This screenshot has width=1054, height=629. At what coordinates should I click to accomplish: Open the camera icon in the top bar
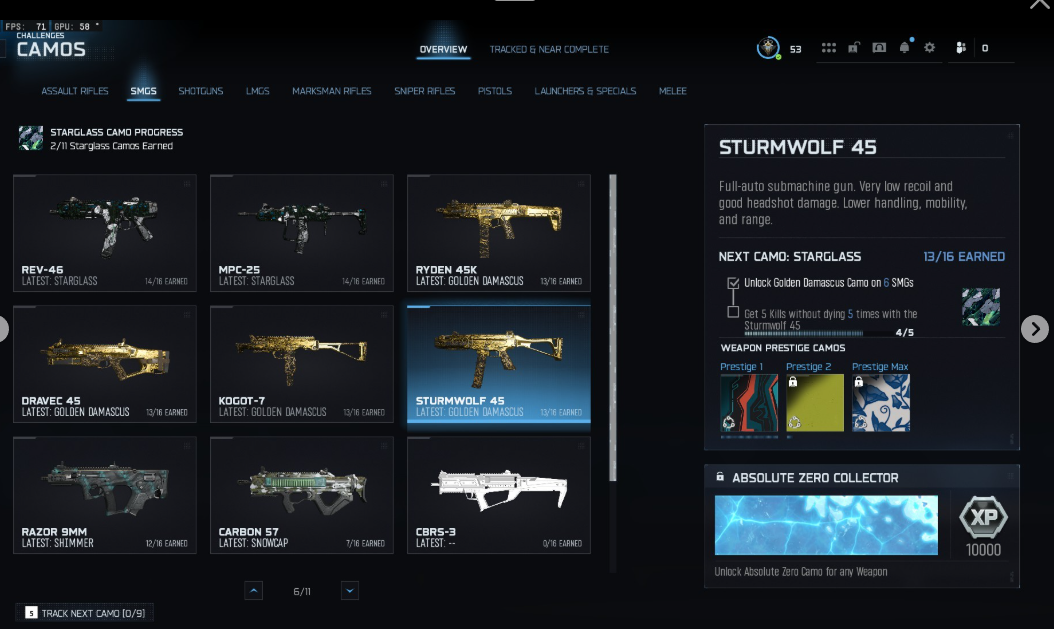(x=879, y=48)
